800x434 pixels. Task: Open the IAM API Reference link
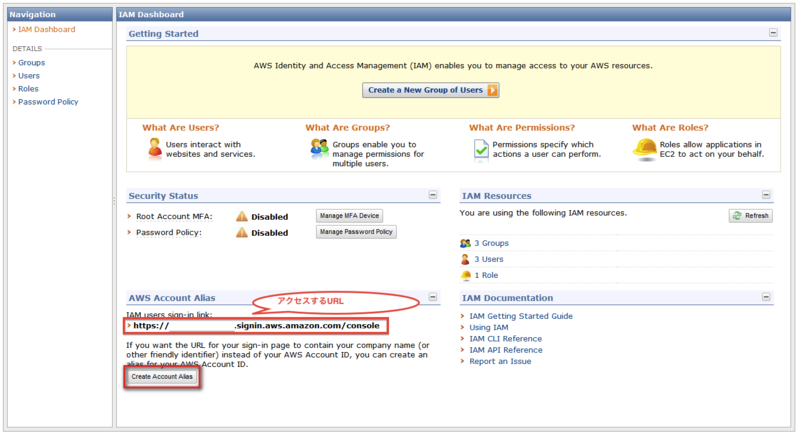click(506, 350)
